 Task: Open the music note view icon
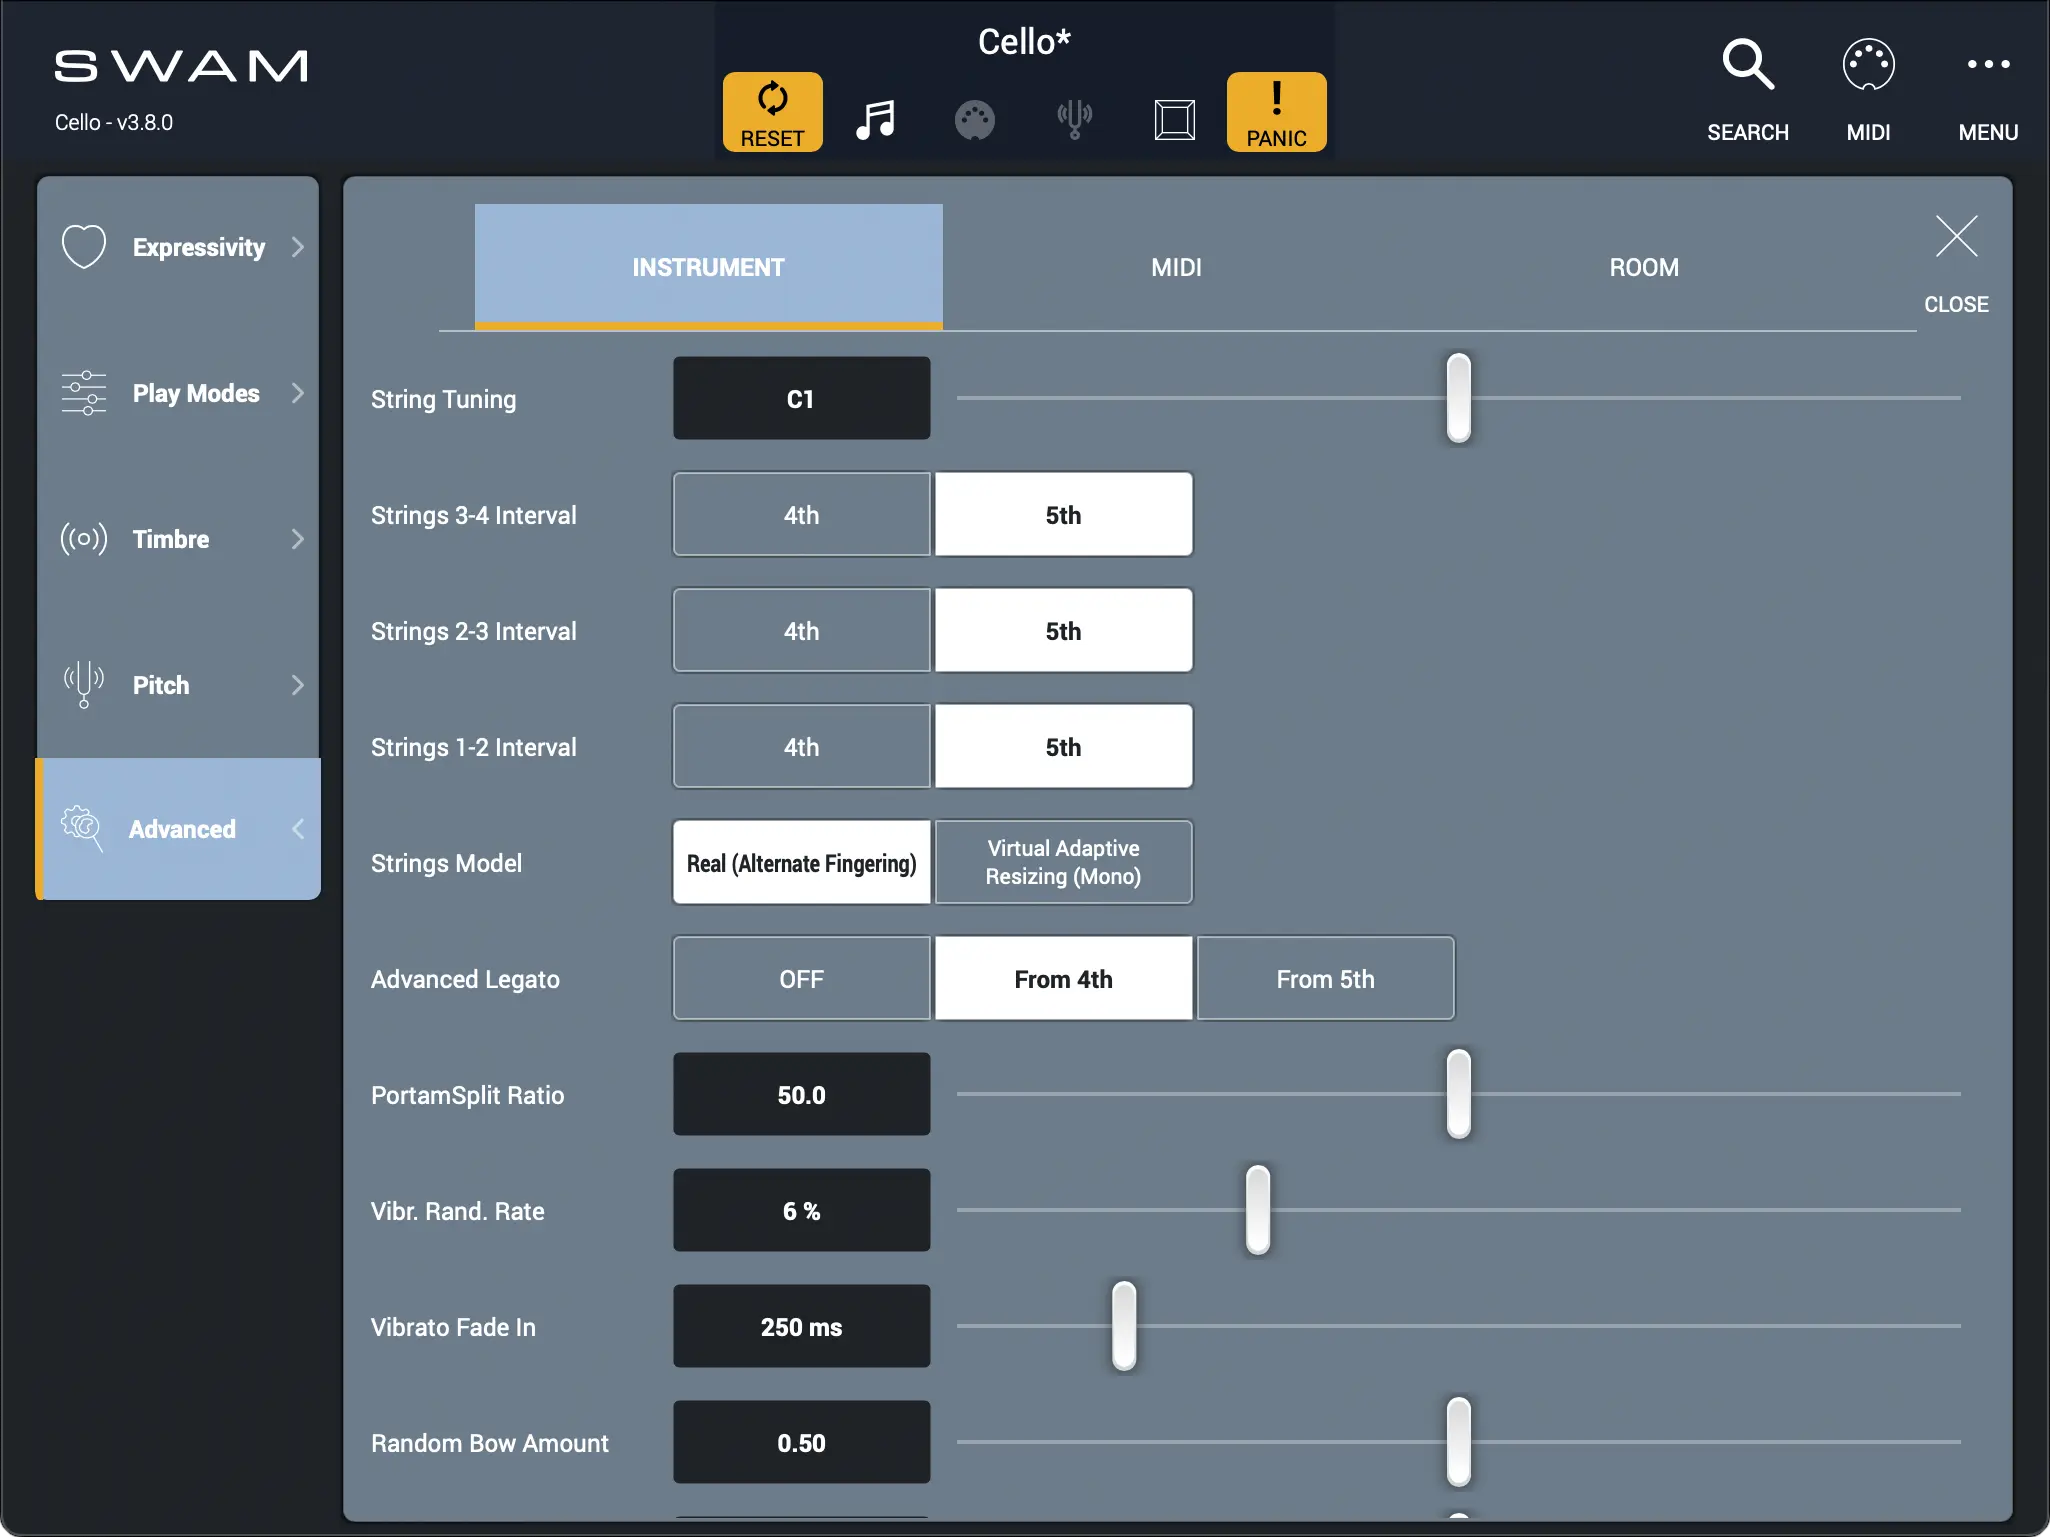click(x=875, y=120)
